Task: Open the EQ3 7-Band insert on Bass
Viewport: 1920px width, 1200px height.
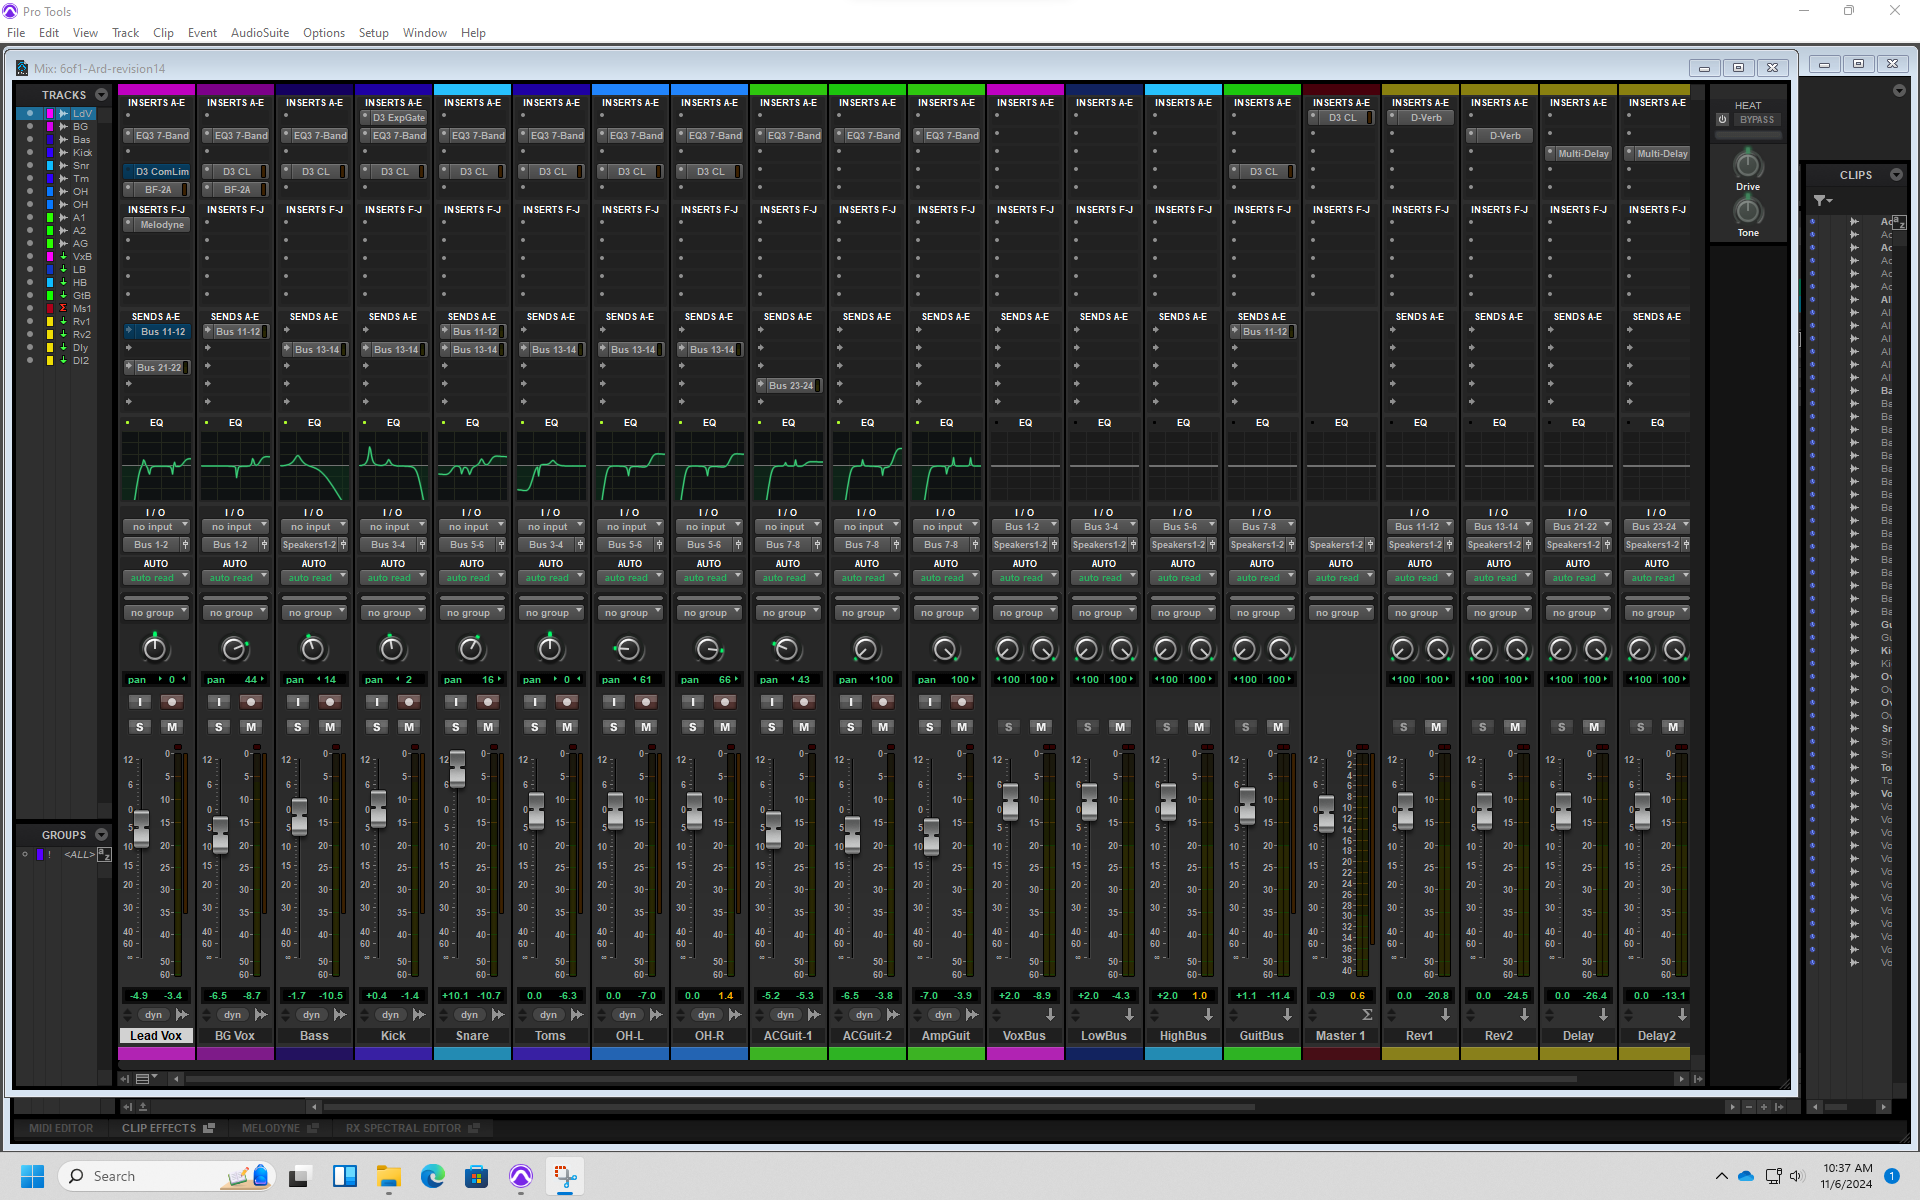Action: pos(319,136)
